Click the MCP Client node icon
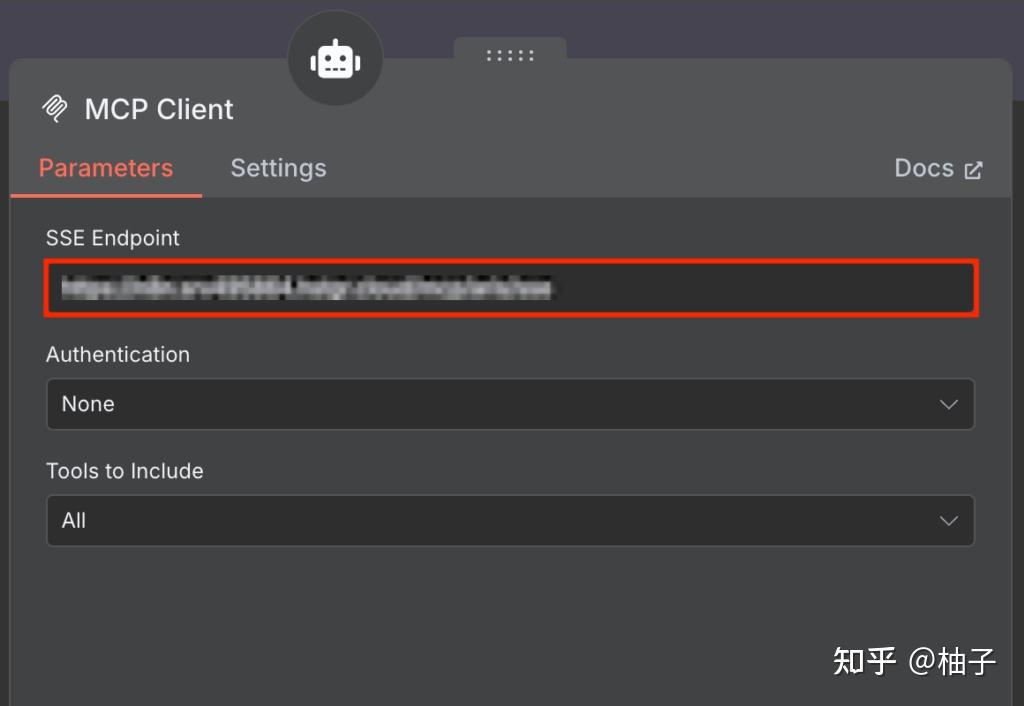This screenshot has width=1024, height=706. tap(55, 109)
